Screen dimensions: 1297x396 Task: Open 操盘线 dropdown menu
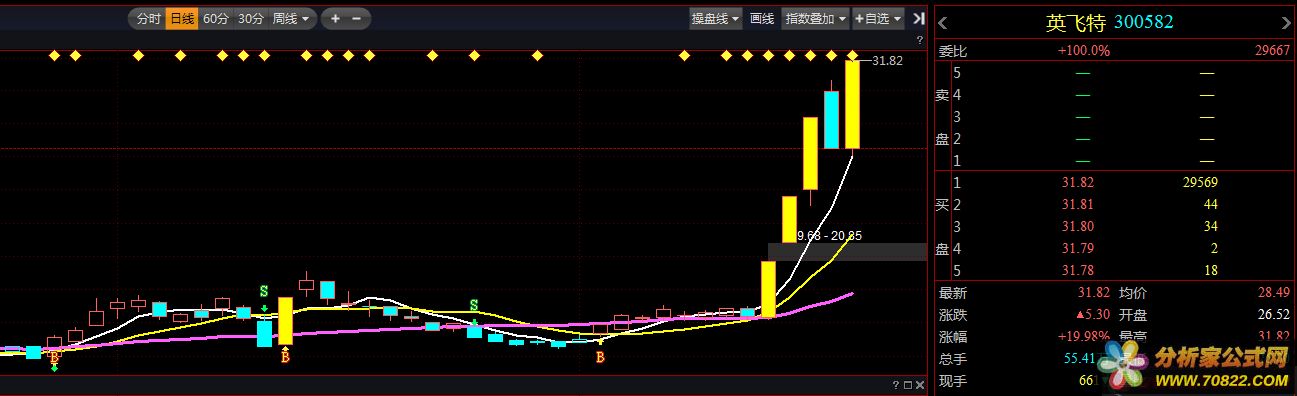pos(716,18)
